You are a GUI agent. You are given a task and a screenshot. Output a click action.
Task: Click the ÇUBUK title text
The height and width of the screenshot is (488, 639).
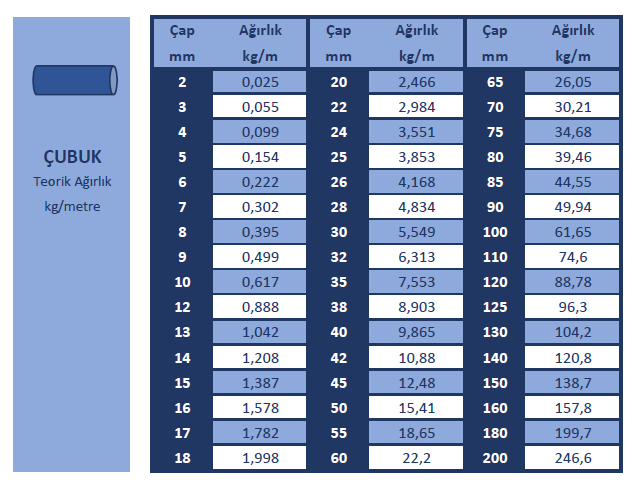[72, 157]
